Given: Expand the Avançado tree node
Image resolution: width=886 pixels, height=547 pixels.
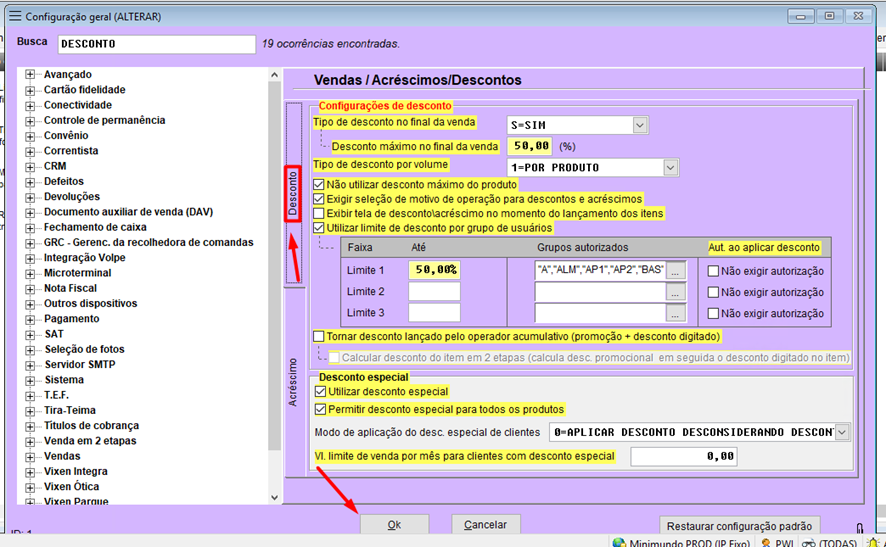Looking at the screenshot, I should pyautogui.click(x=30, y=75).
